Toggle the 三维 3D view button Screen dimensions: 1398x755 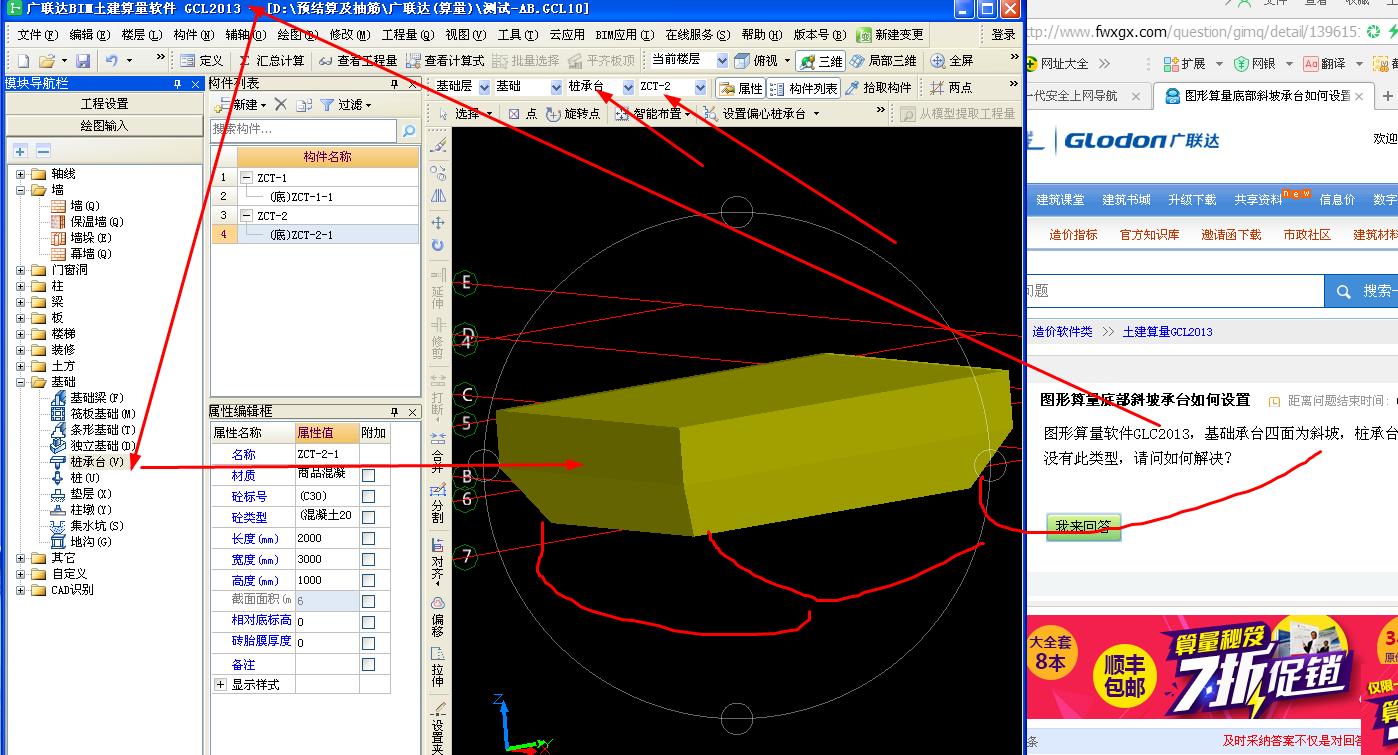point(821,61)
